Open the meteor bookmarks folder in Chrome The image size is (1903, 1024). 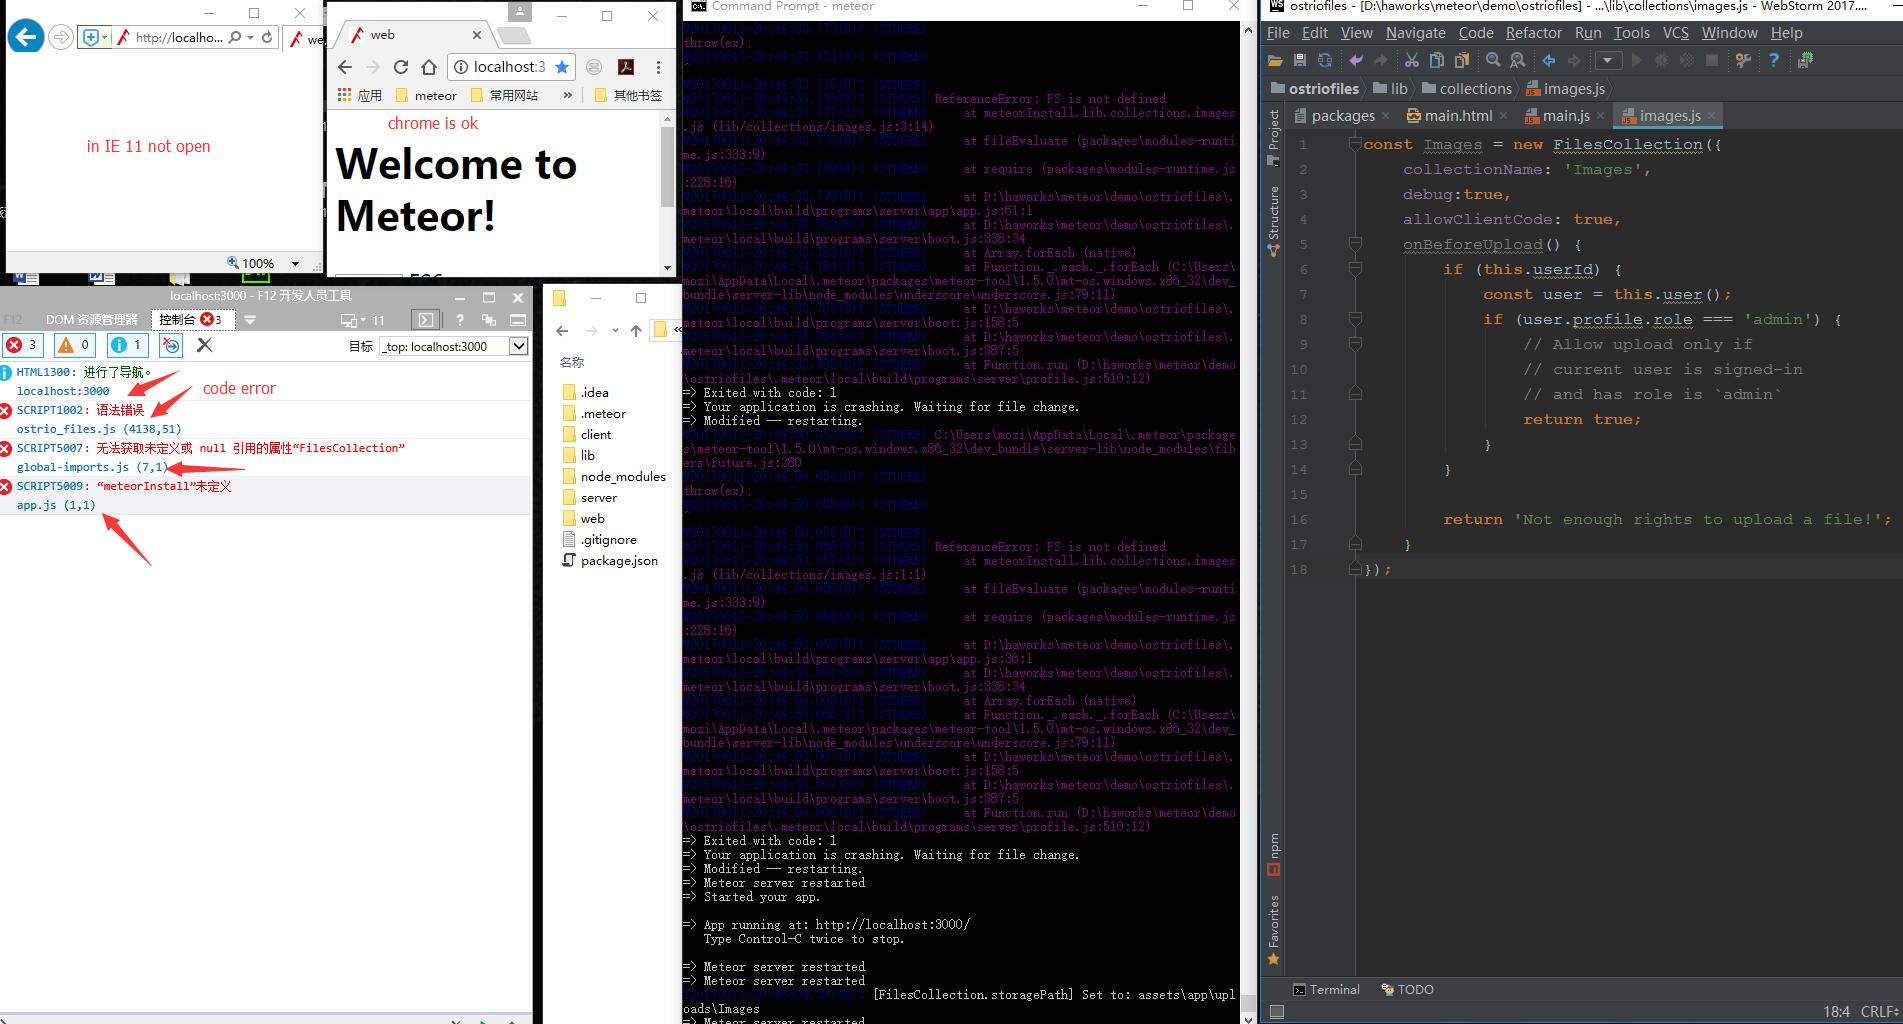(x=426, y=95)
